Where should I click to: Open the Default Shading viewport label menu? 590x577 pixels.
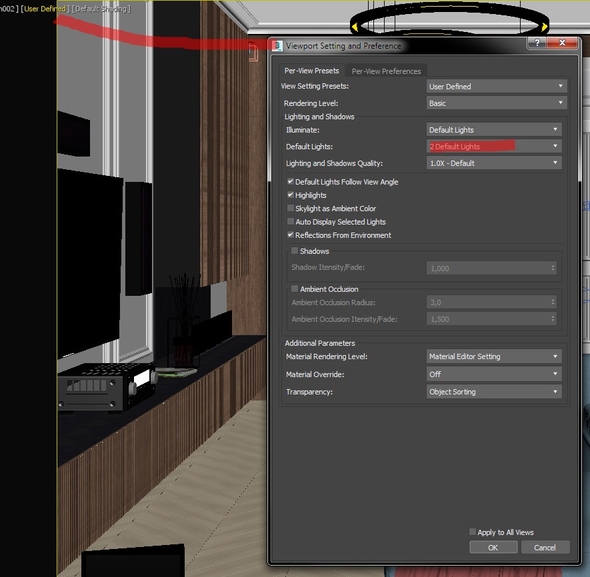click(101, 9)
